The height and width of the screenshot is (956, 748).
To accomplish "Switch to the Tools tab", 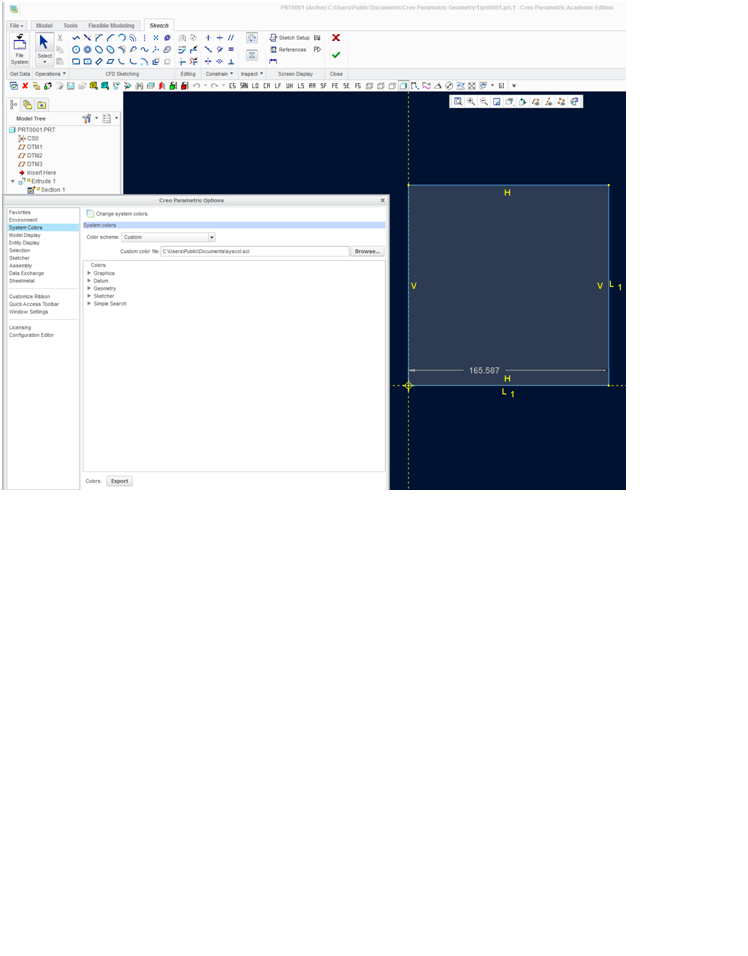I will pos(71,26).
